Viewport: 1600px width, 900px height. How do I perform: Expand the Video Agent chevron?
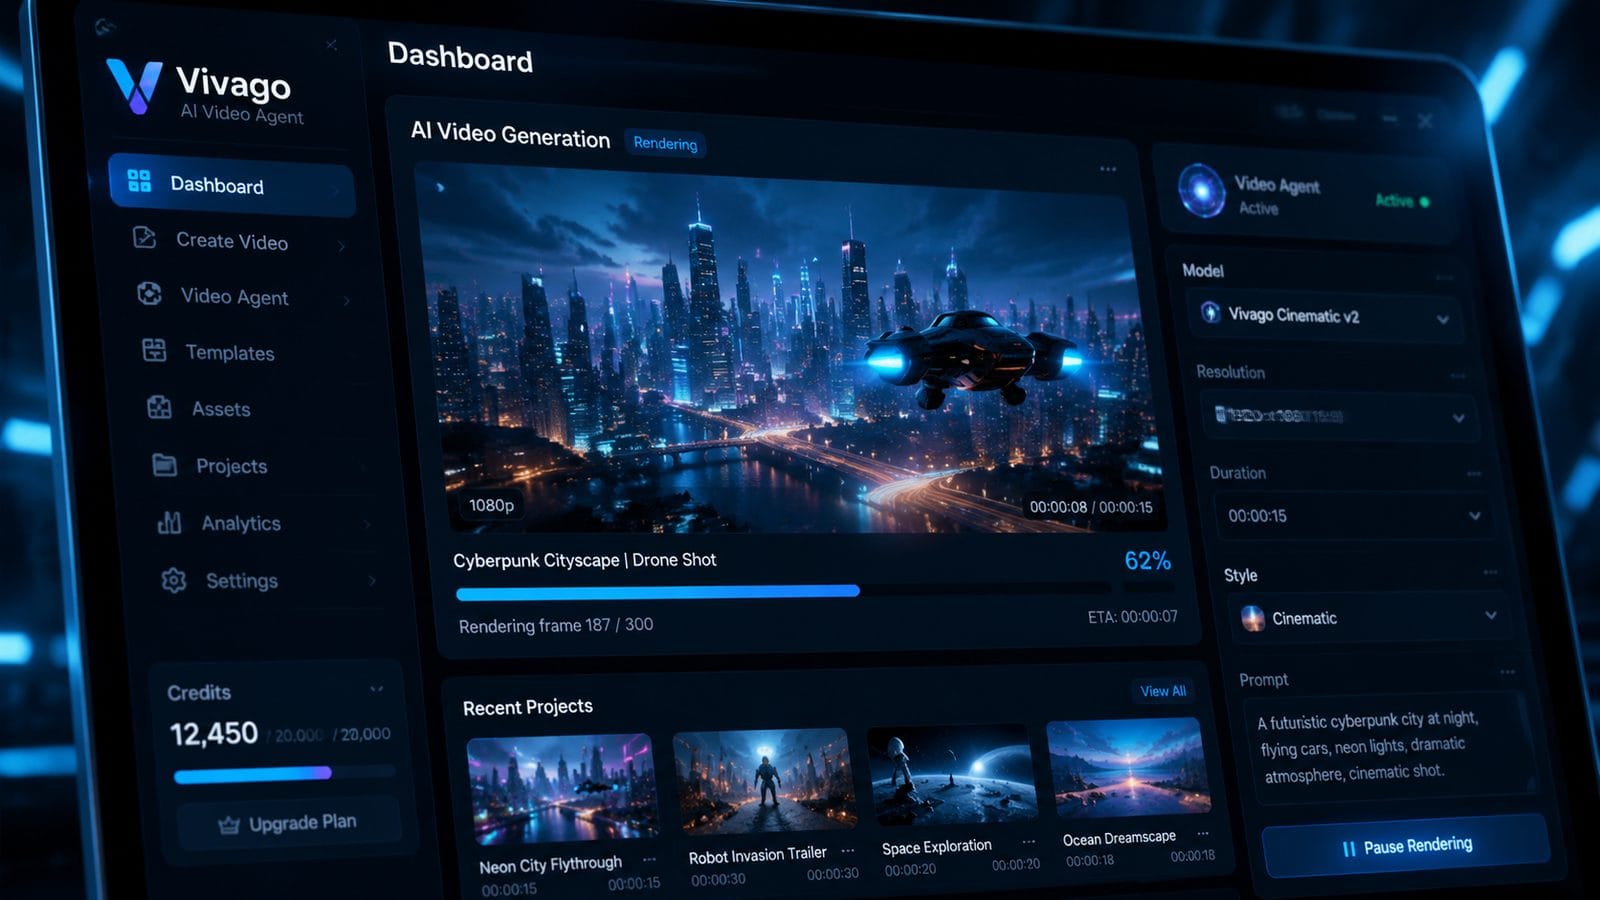347,300
